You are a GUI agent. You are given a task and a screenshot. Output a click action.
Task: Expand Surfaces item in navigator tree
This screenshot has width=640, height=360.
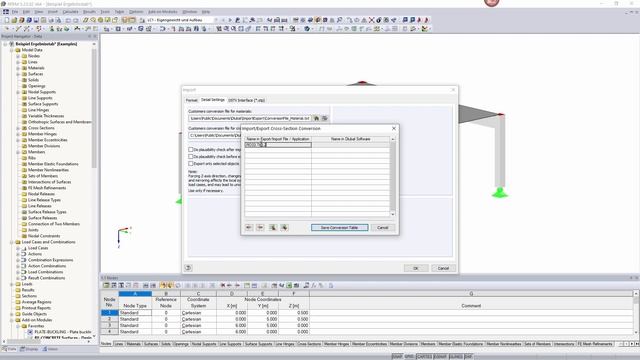point(18,74)
